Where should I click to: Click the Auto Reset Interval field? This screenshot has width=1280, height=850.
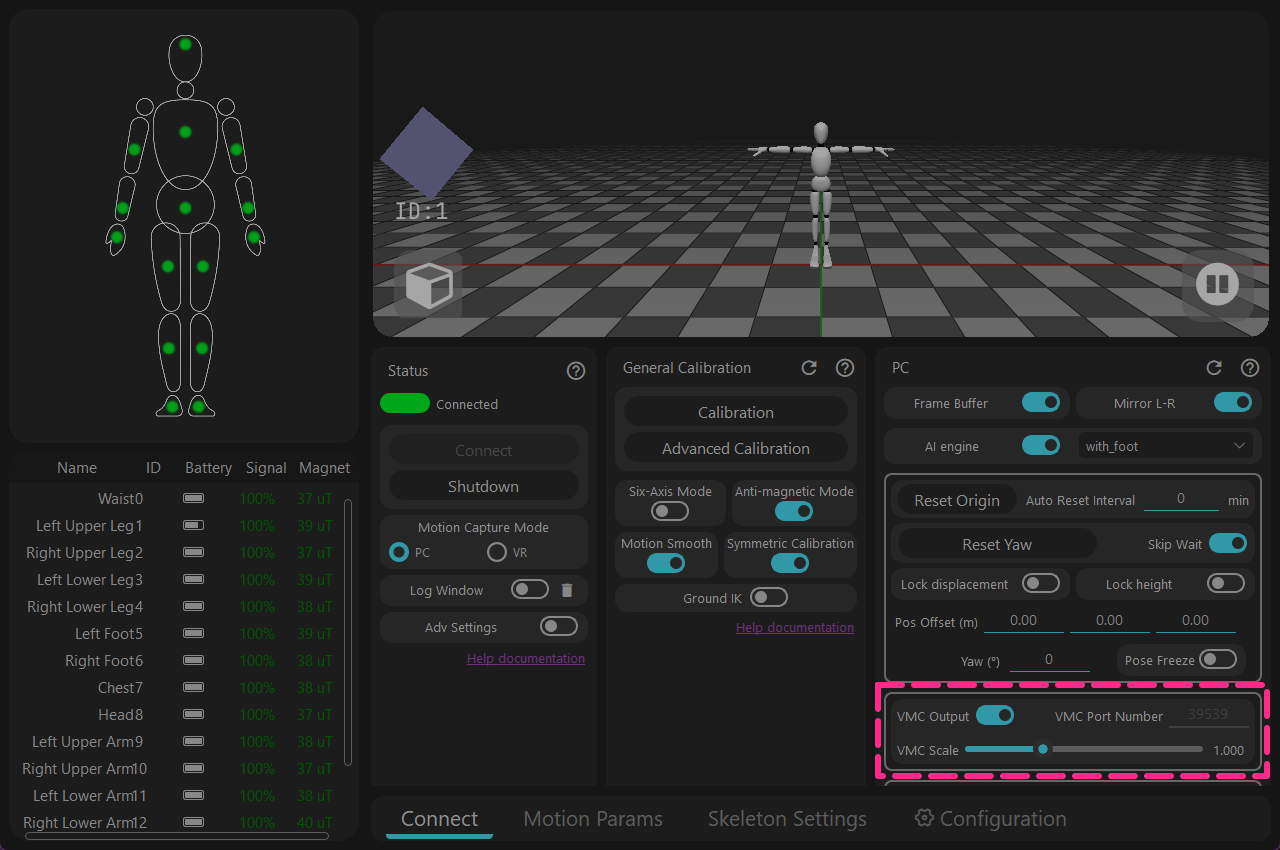pos(1181,498)
